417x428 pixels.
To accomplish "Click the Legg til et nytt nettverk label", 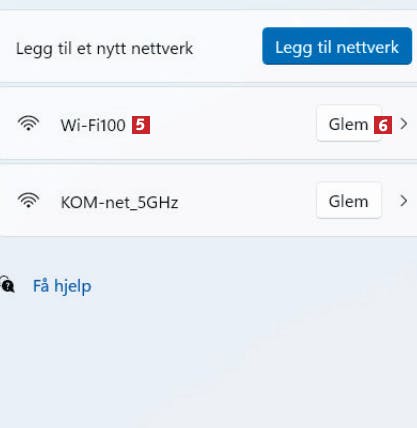I will point(104,49).
